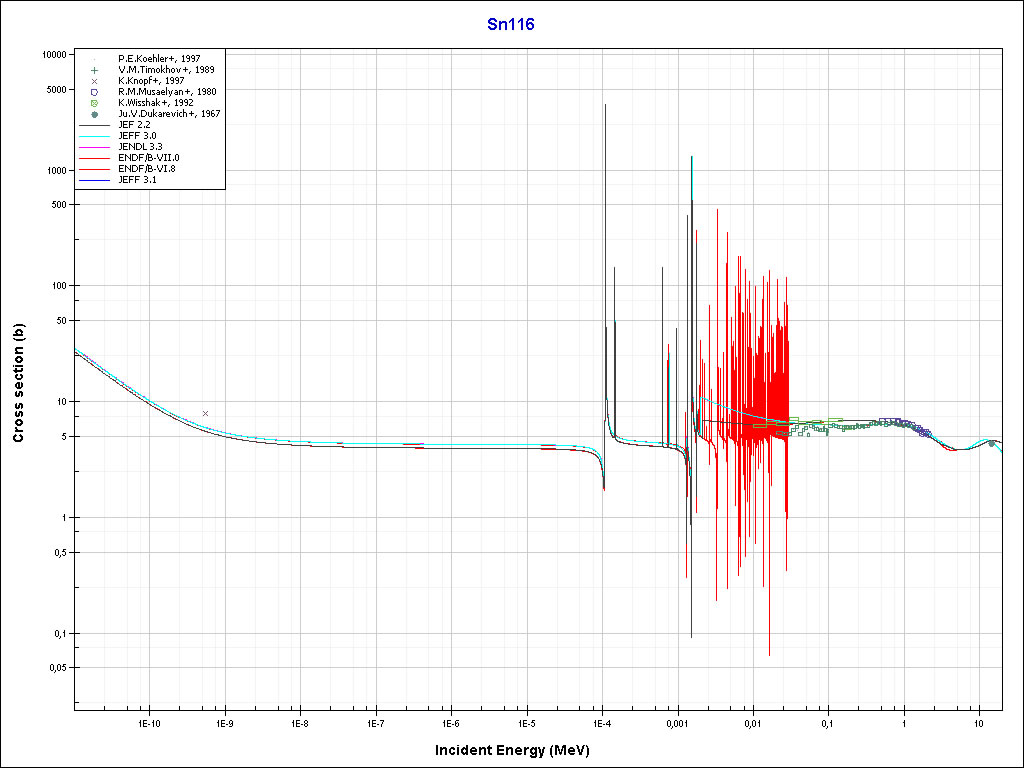Viewport: 1024px width, 768px height.
Task: Click the x marker for K.Knopf+ 1997
Action: click(94, 81)
